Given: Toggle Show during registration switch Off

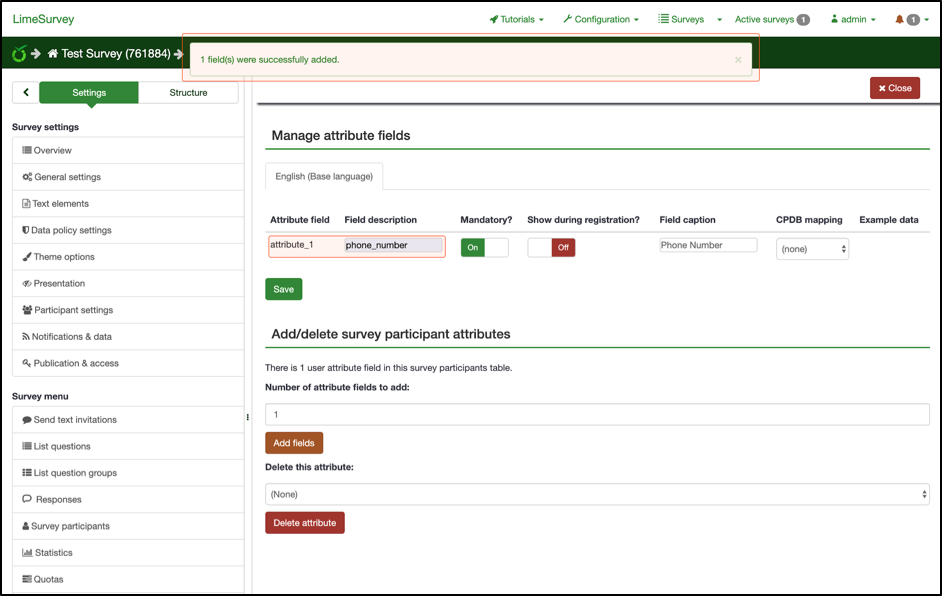Looking at the screenshot, I should 551,248.
